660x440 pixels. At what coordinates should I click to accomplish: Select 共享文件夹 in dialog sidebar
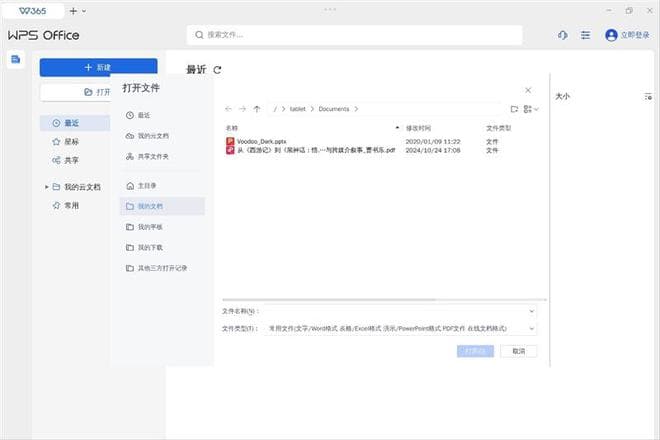coord(153,157)
